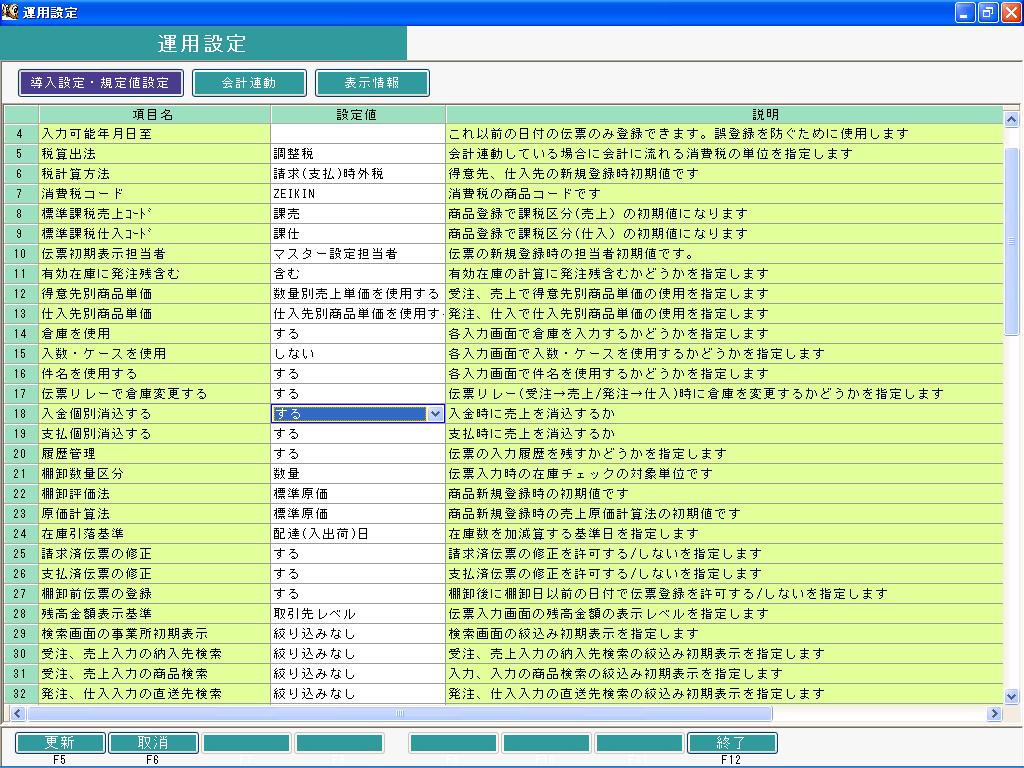
Task: Click the 取消 (F6) button
Action: click(153, 743)
